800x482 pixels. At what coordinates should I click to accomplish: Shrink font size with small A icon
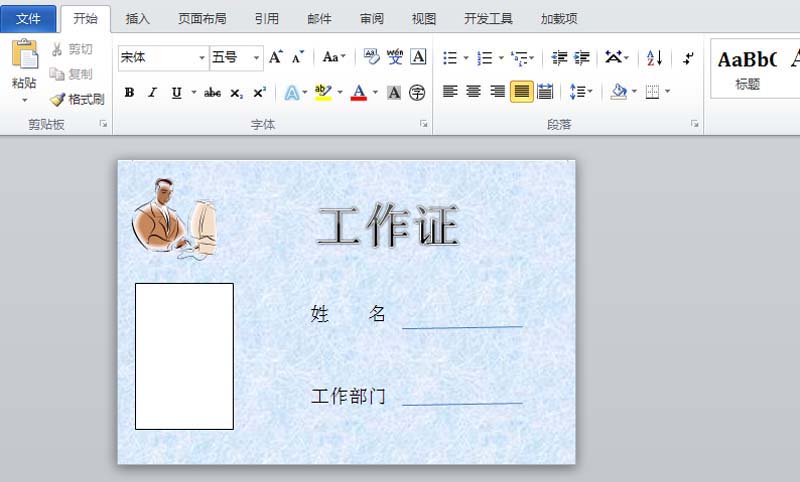click(298, 57)
